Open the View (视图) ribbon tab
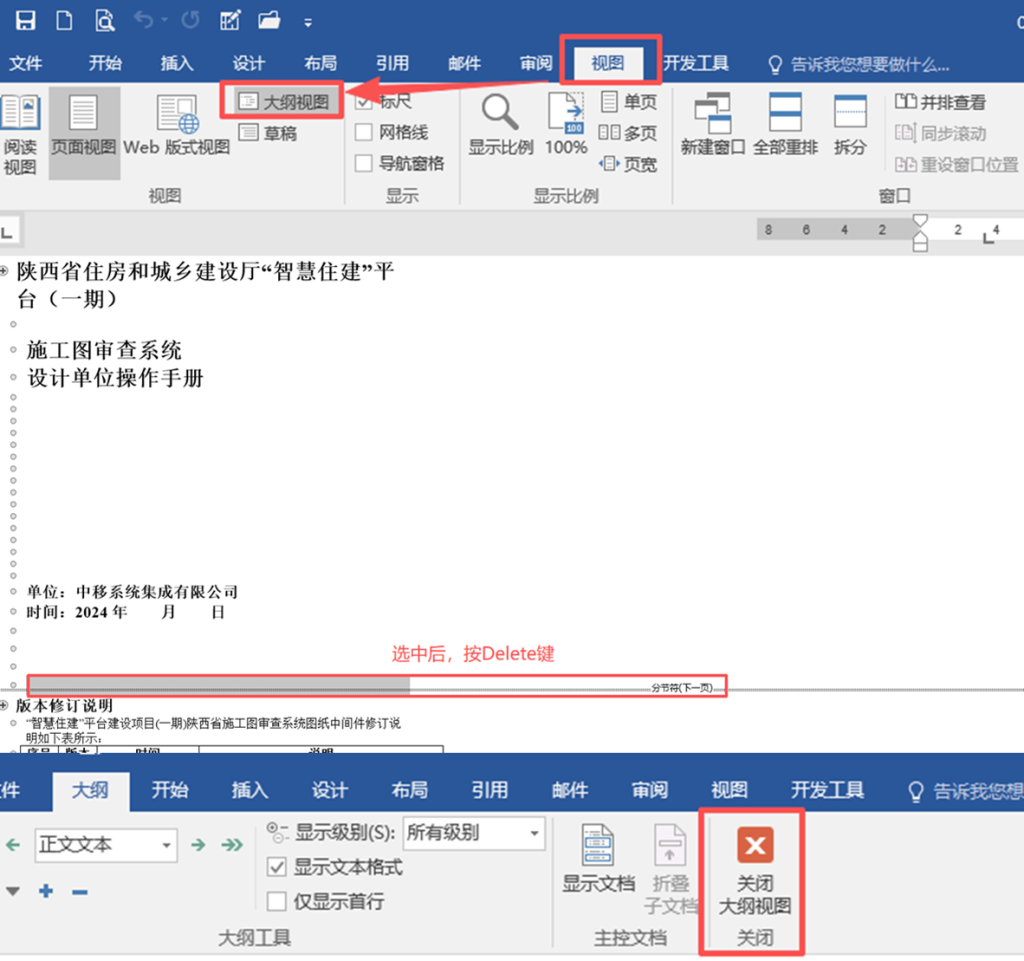This screenshot has height=961, width=1024. [608, 63]
